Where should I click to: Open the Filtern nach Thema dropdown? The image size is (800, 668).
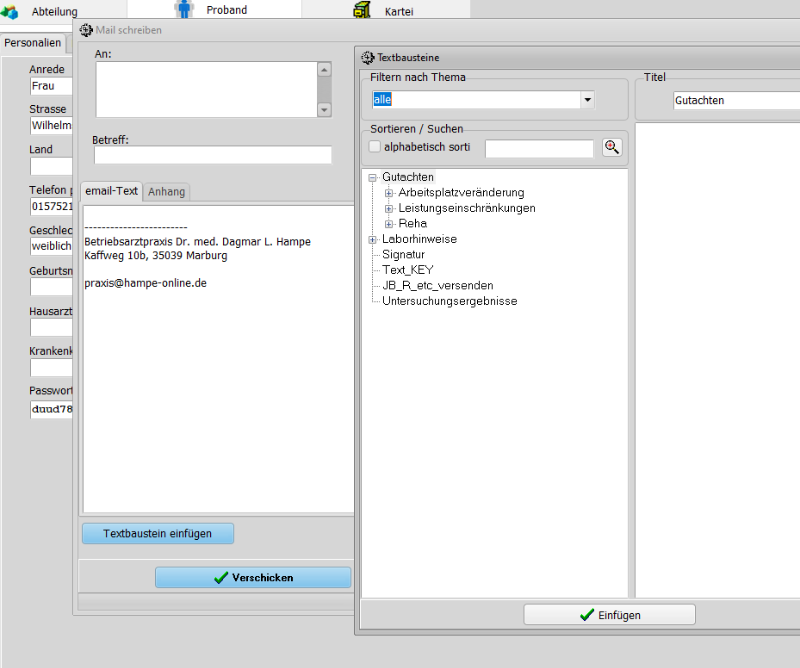(588, 100)
